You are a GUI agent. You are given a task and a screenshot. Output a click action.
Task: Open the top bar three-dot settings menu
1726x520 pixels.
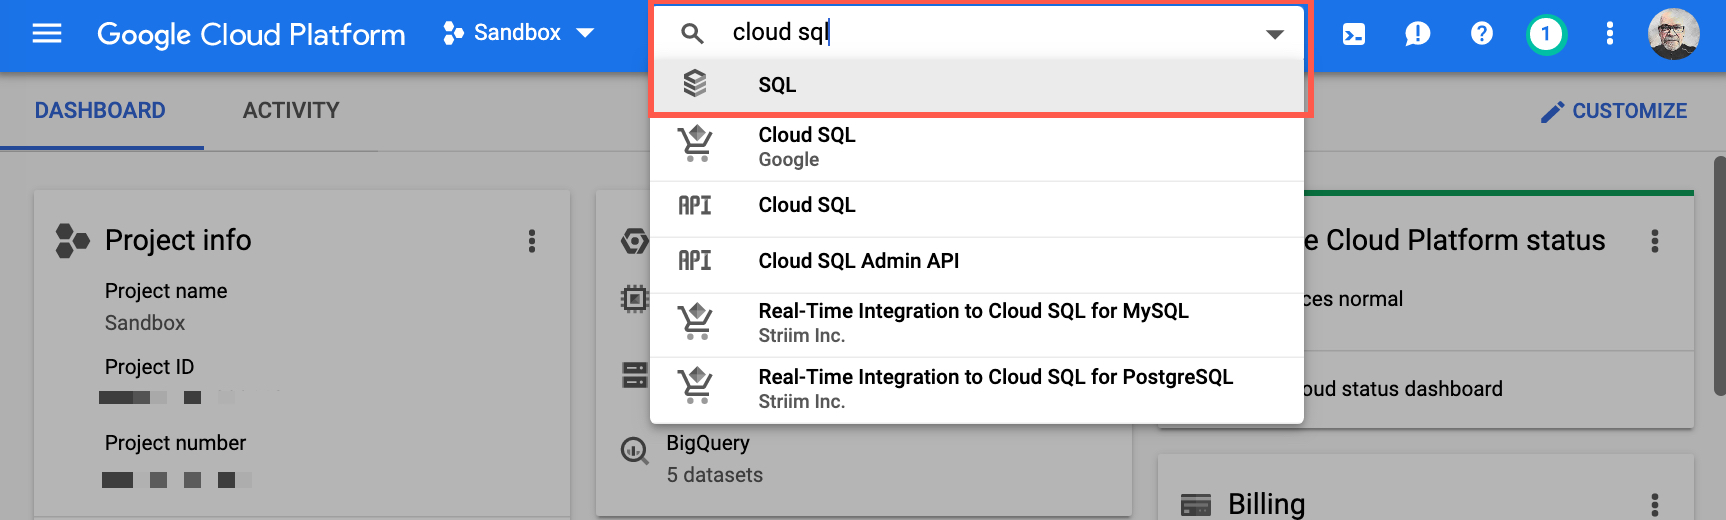(1609, 34)
